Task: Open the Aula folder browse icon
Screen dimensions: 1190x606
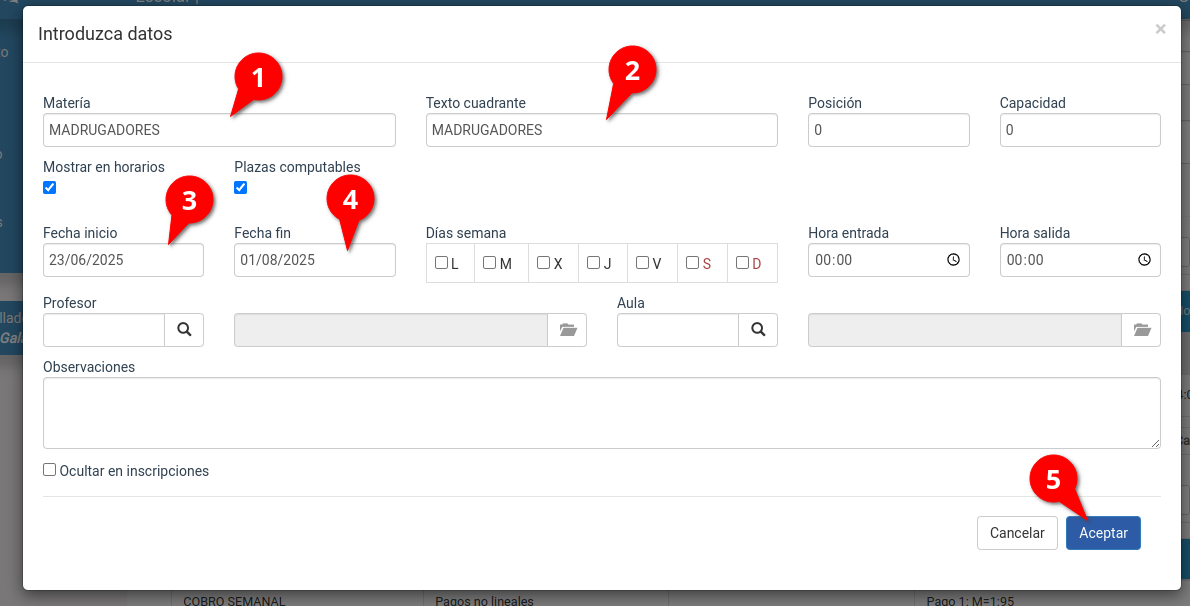Action: click(1141, 330)
